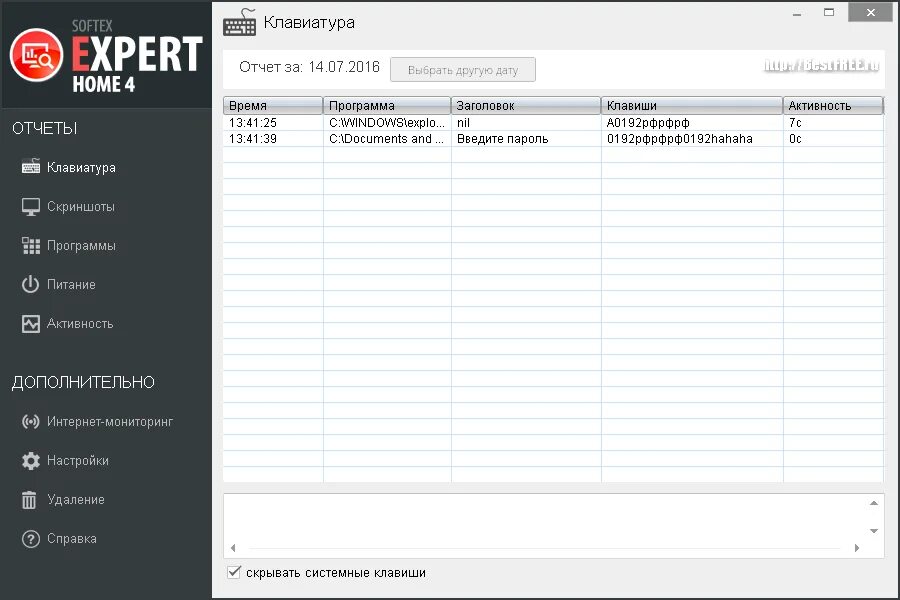Minimize the Expert Home window
Image resolution: width=900 pixels, height=600 pixels.
tap(797, 13)
